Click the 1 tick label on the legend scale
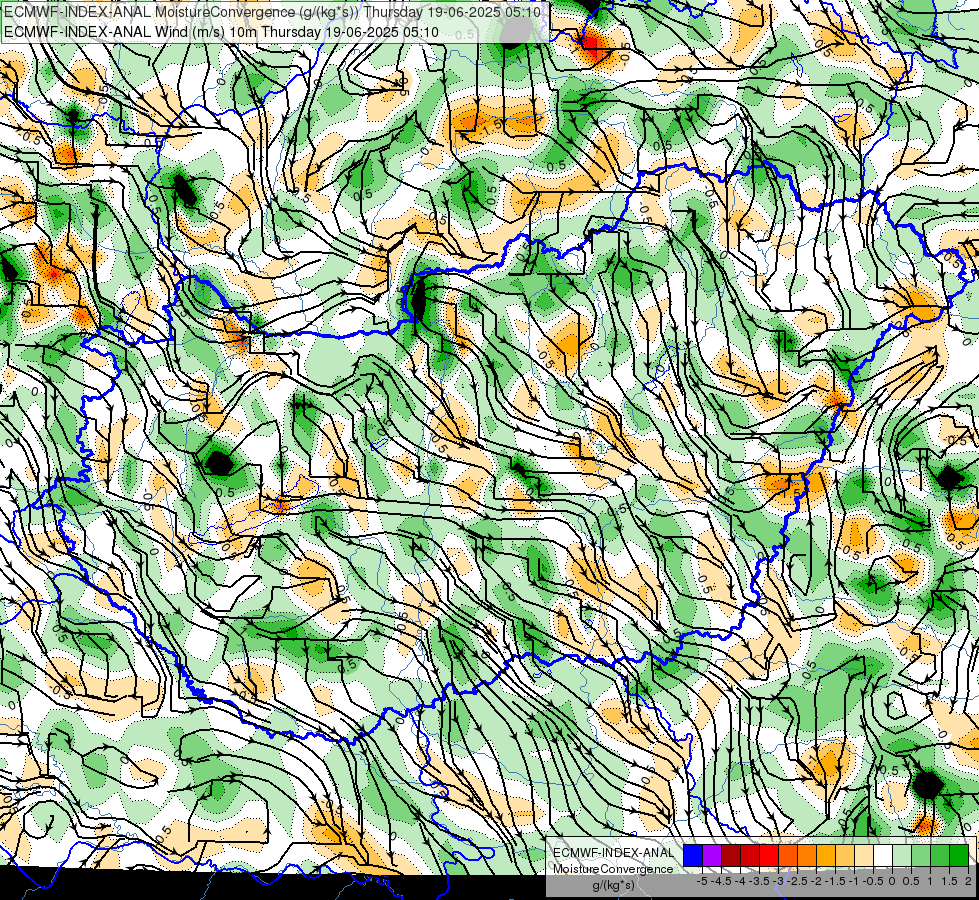 [x=930, y=881]
